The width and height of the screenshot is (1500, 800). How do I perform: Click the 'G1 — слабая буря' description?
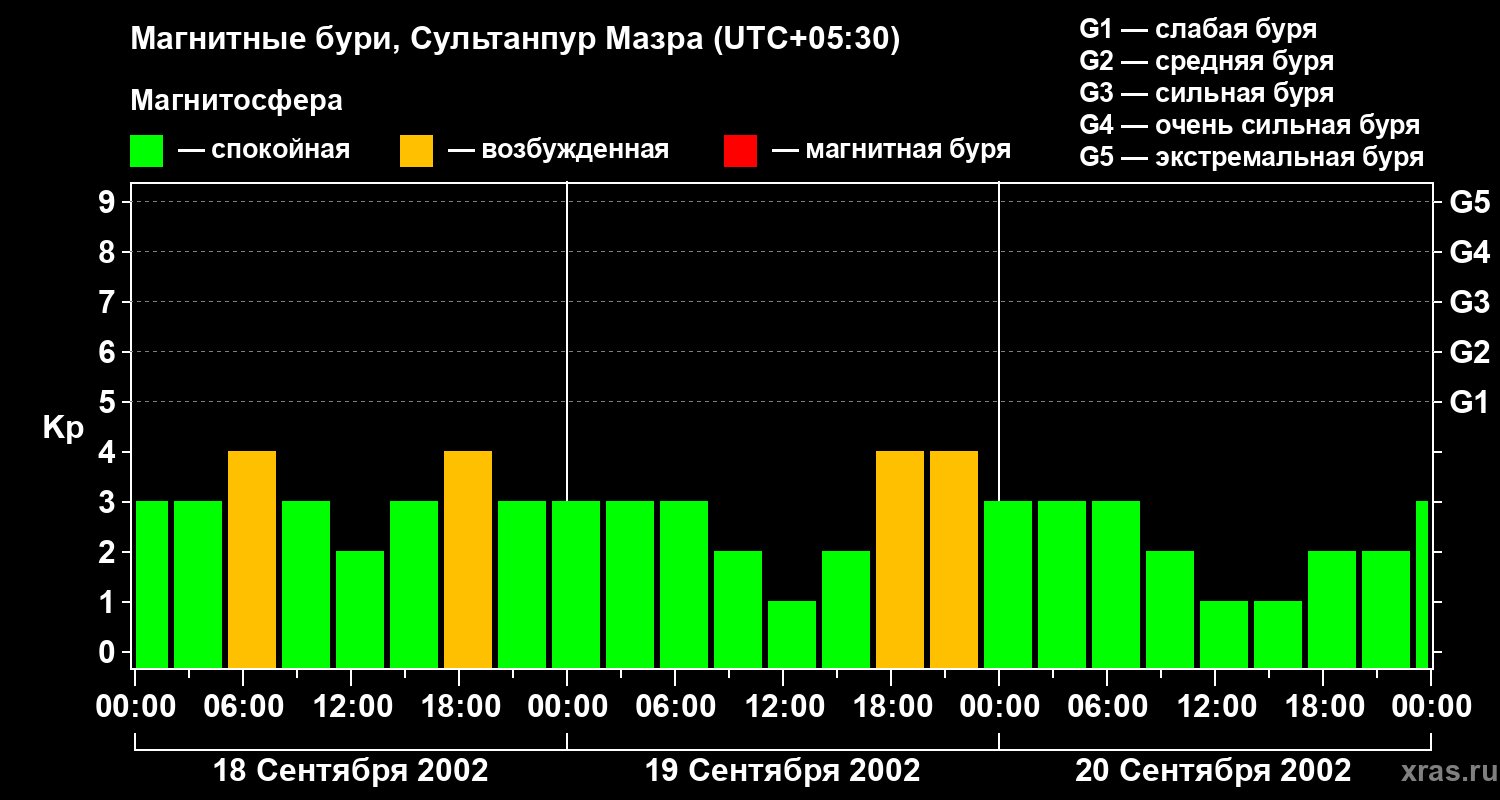[1198, 28]
